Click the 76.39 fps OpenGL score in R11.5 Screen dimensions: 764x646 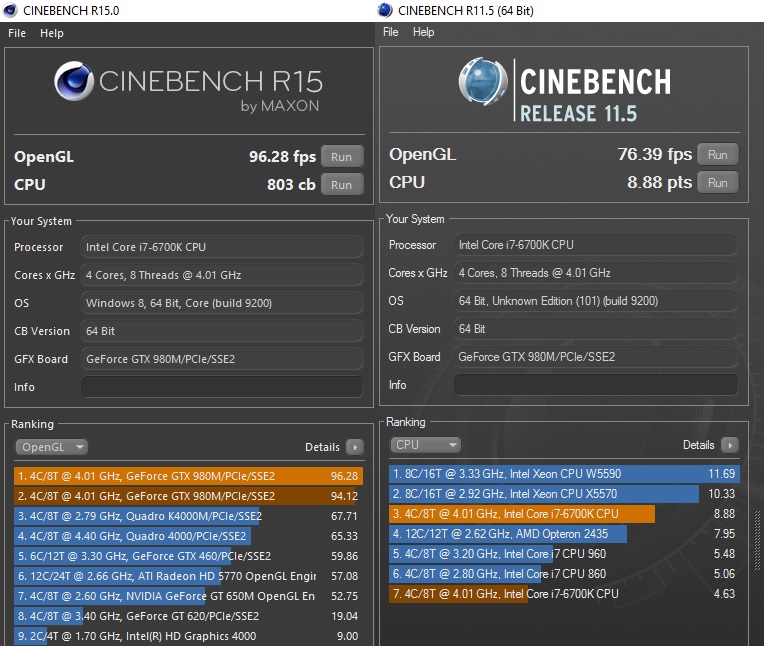pos(654,154)
